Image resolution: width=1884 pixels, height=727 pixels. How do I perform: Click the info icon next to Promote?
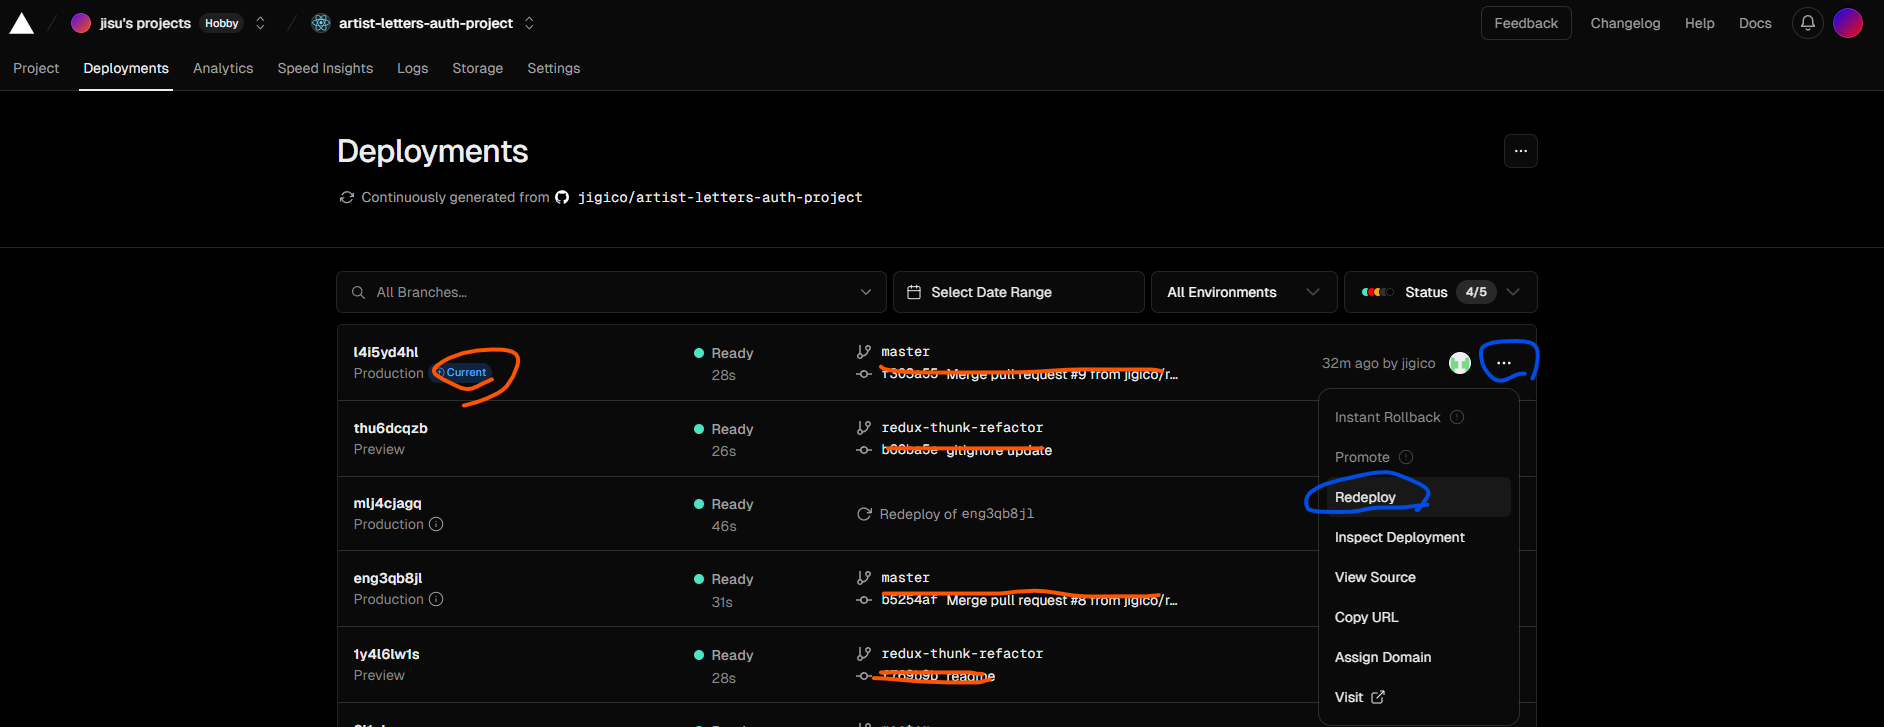(1406, 457)
